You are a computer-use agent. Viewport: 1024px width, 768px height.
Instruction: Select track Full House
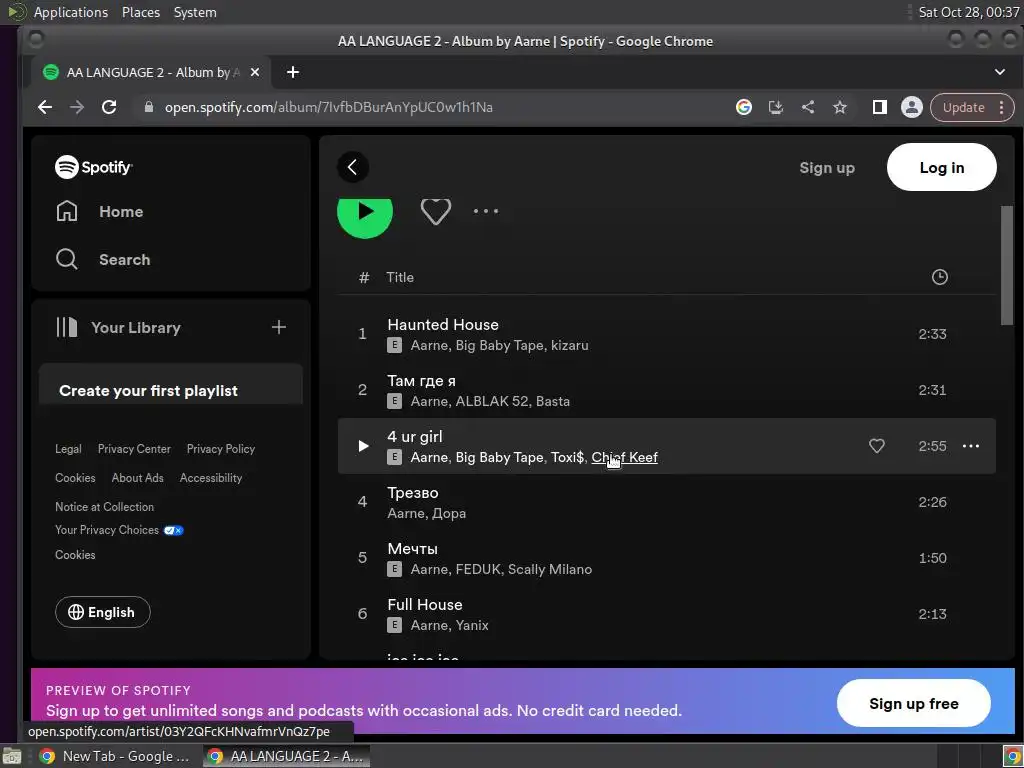pos(666,615)
